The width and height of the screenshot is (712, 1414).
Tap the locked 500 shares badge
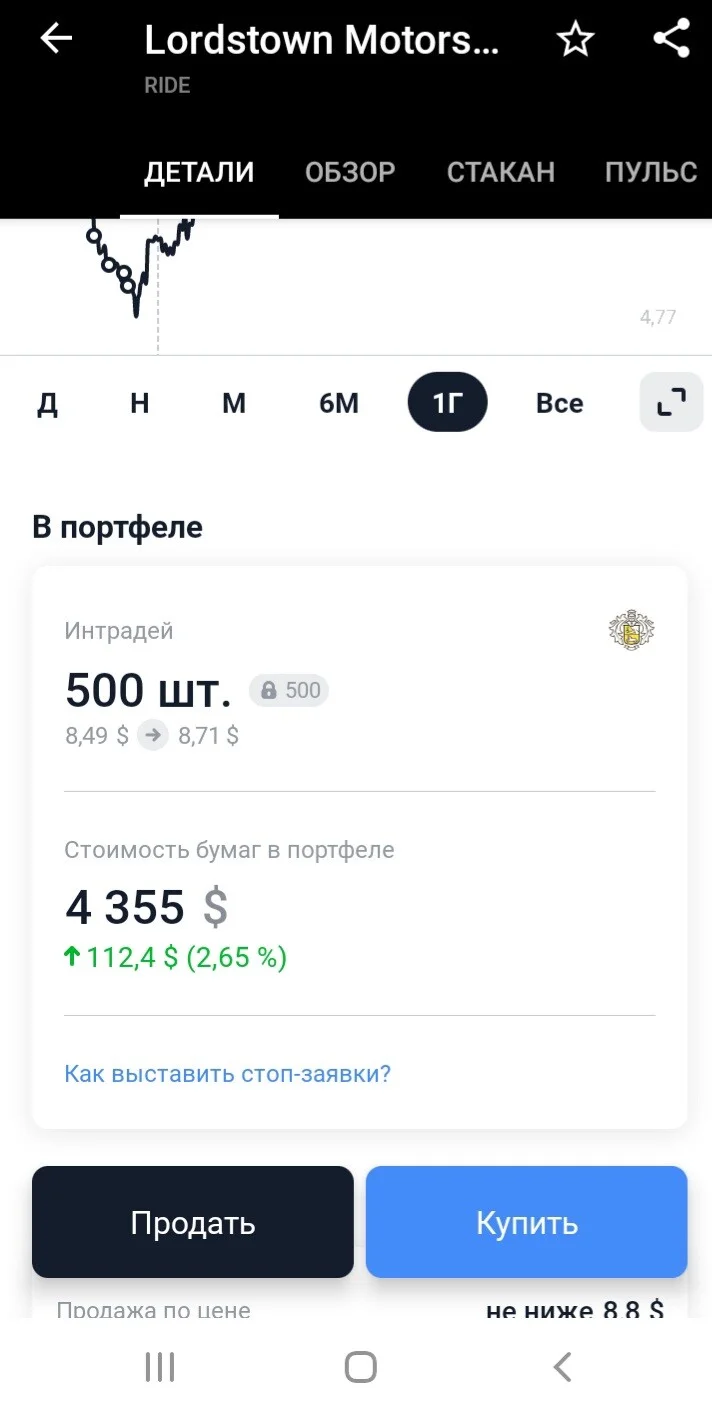(x=289, y=690)
